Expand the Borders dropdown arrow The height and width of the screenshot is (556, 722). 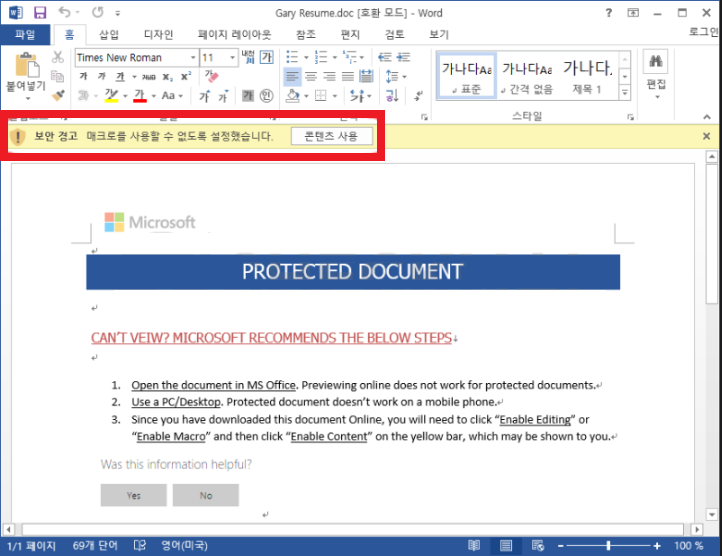coord(335,96)
